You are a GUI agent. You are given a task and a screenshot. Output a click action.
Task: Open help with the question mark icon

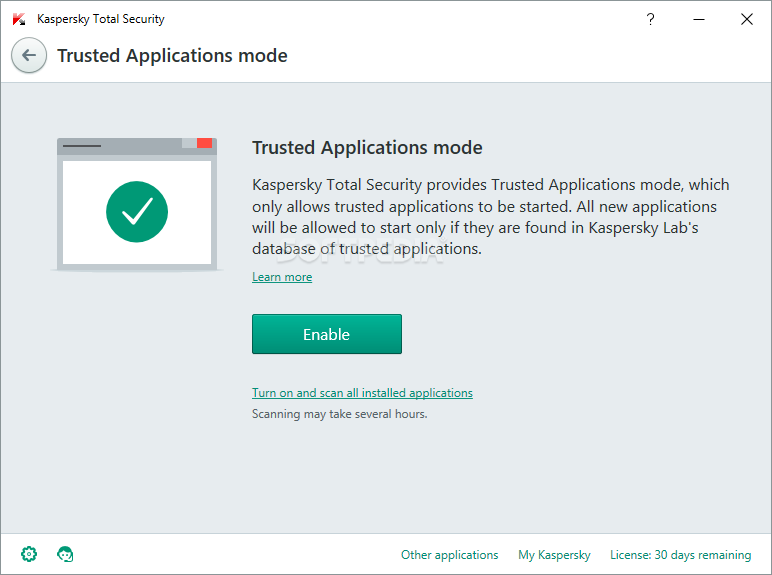point(650,19)
